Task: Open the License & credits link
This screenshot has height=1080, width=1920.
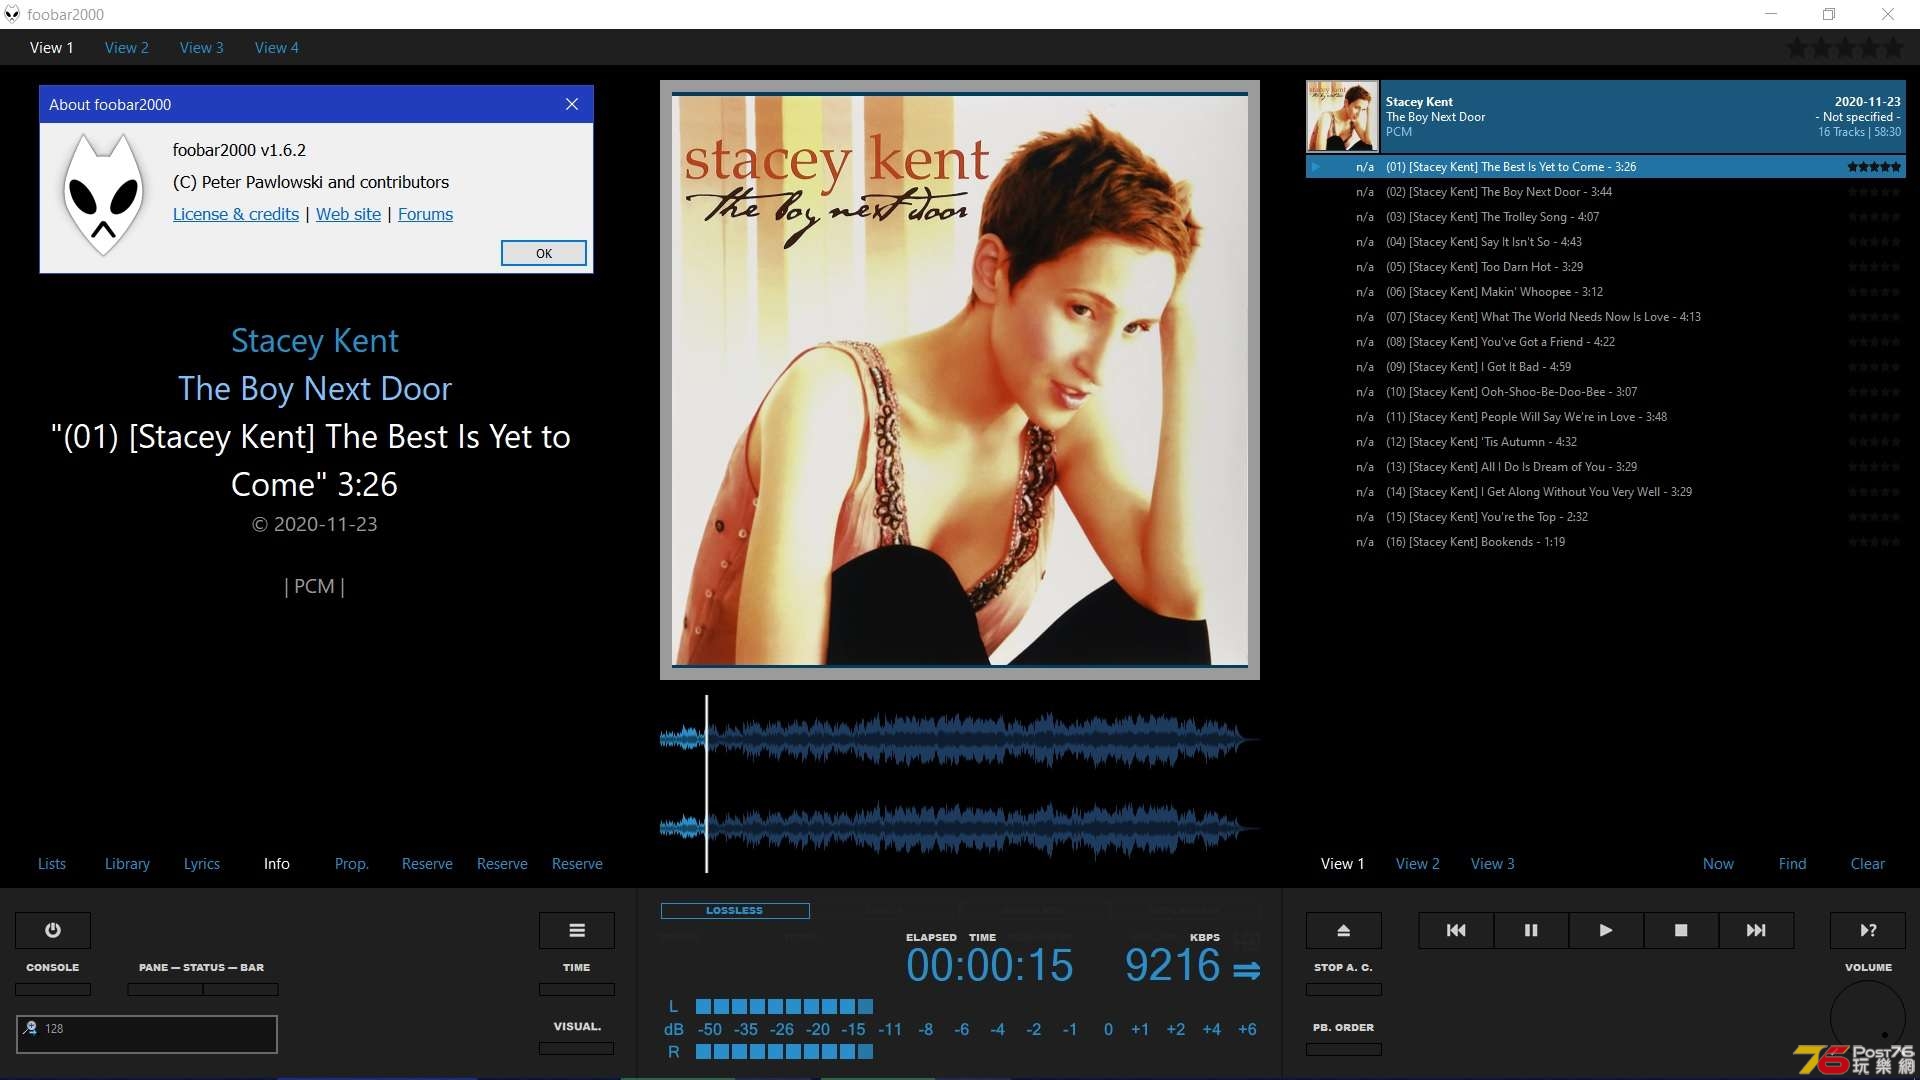Action: [236, 214]
